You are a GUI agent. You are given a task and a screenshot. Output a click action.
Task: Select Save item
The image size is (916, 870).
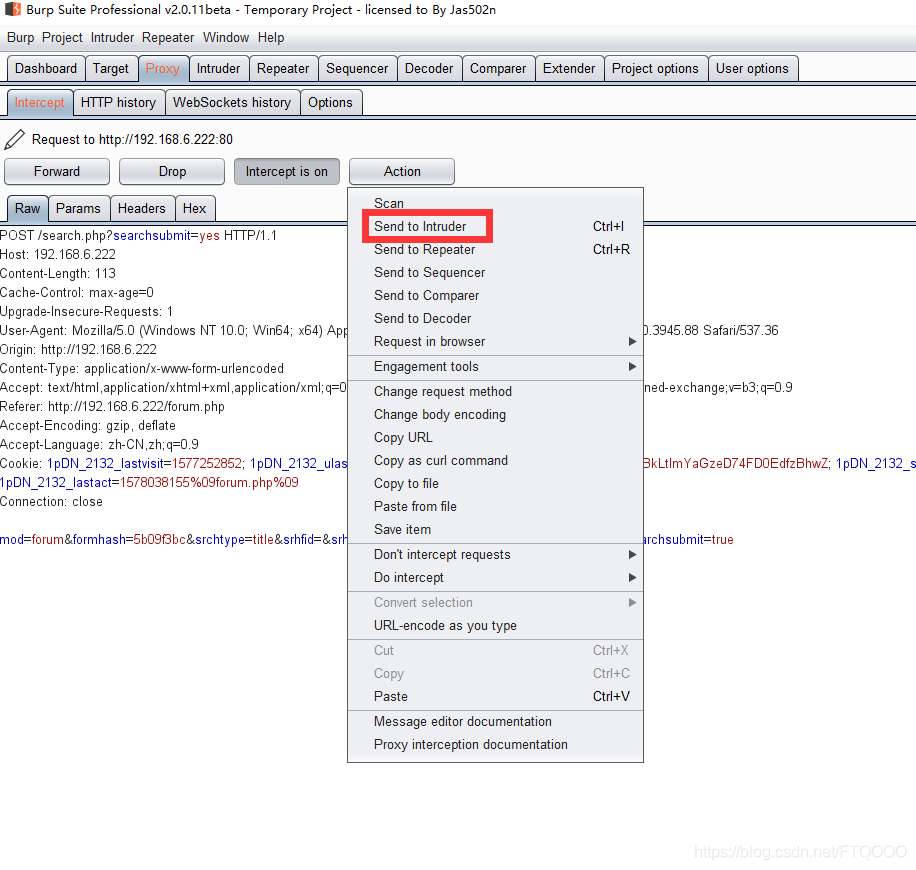tap(495, 530)
